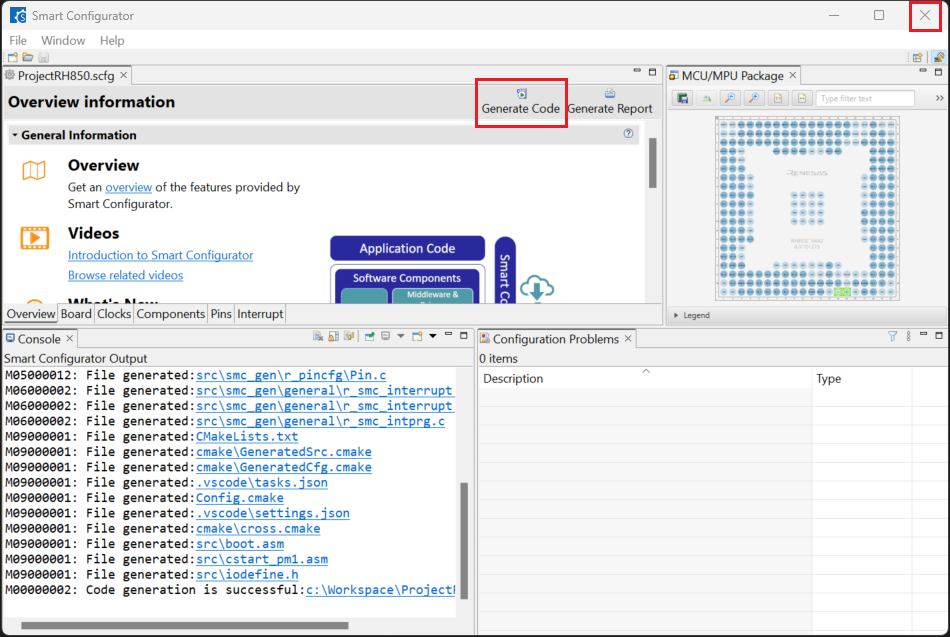Select the Smart Configurator perspective icon
The image size is (950, 637).
(938, 58)
